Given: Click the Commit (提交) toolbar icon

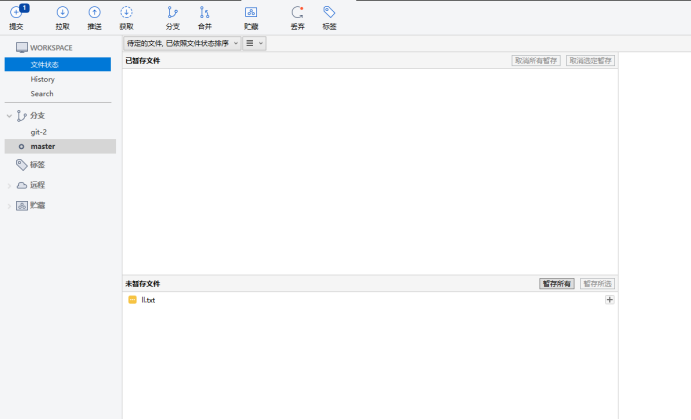Looking at the screenshot, I should coord(17,12).
